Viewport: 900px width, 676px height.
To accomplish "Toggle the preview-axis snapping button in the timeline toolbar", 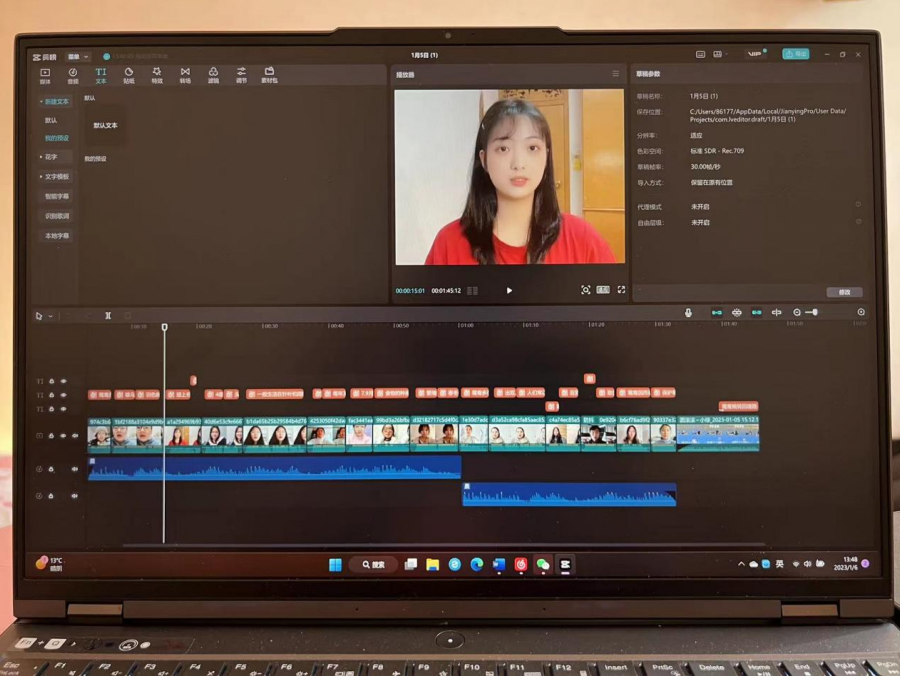I will point(776,313).
